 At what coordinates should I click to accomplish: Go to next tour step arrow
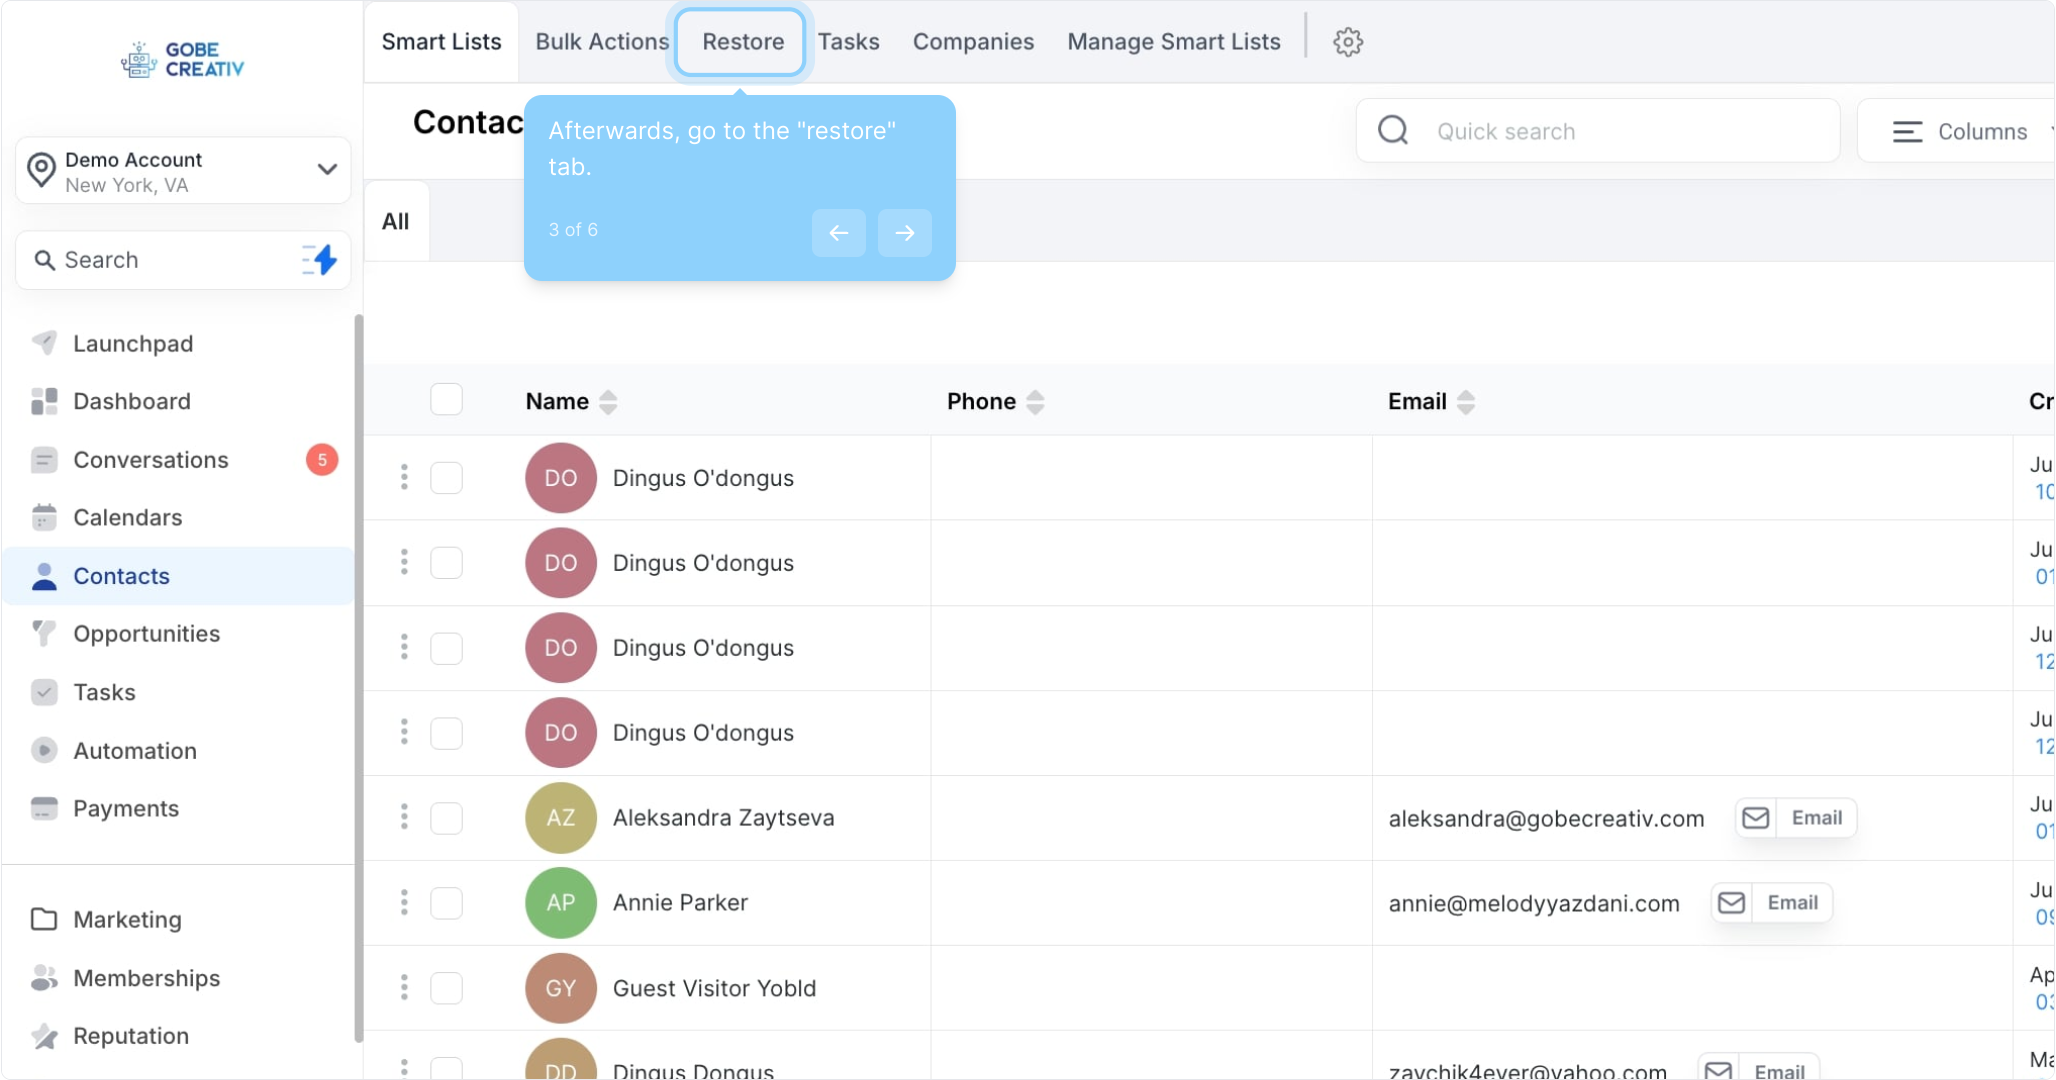(x=904, y=233)
